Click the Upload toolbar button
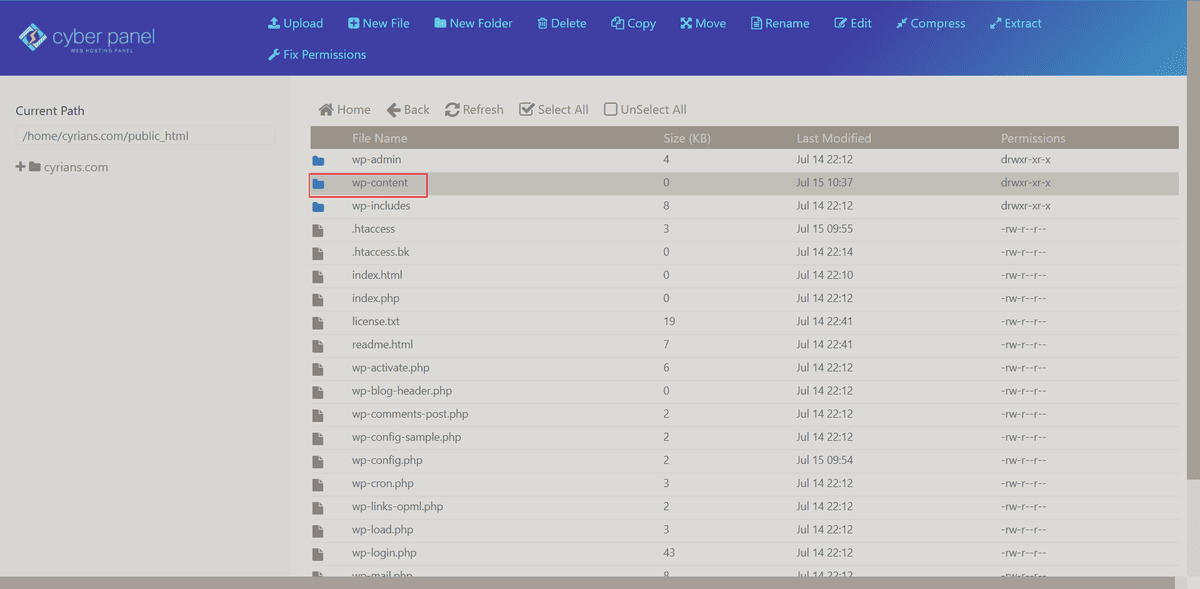 [295, 23]
